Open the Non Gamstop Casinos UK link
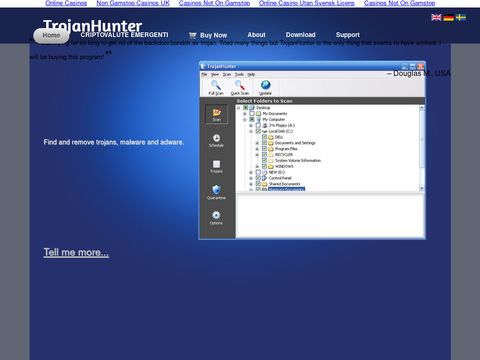Viewport: 480px width, 360px height. (x=133, y=3)
